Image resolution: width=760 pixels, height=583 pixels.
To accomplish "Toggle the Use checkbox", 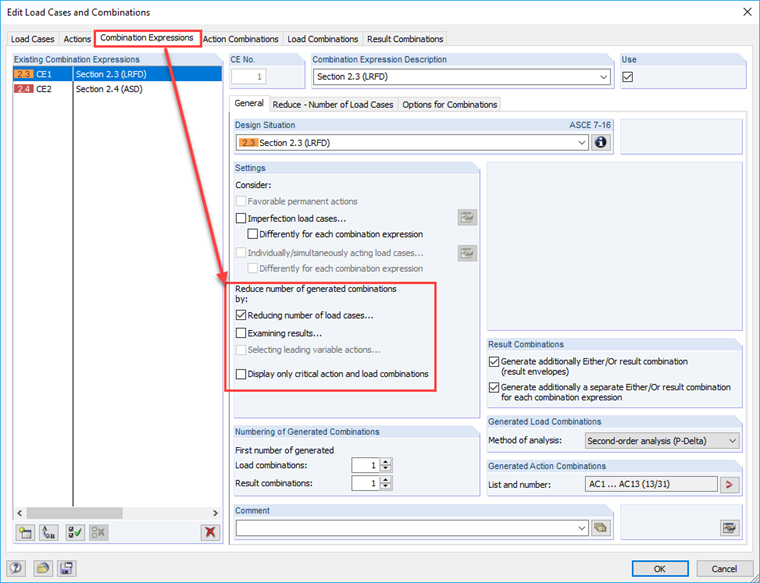I will pyautogui.click(x=628, y=77).
